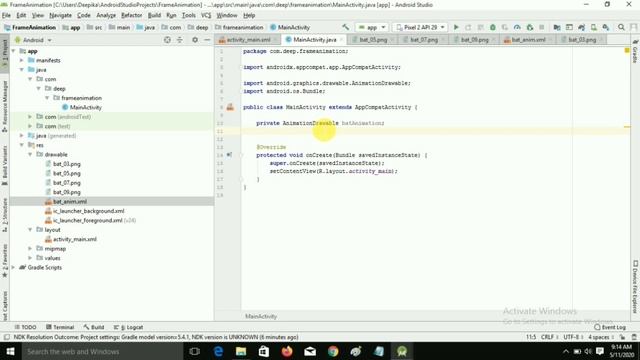Expand Gradle Scripts node
Image resolution: width=640 pixels, height=360 pixels.
coord(14,267)
